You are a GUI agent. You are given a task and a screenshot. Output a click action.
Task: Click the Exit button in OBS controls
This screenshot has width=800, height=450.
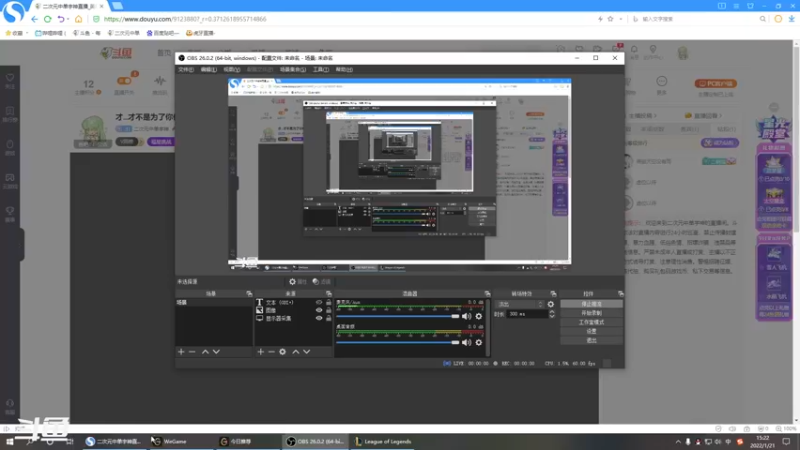tap(591, 340)
